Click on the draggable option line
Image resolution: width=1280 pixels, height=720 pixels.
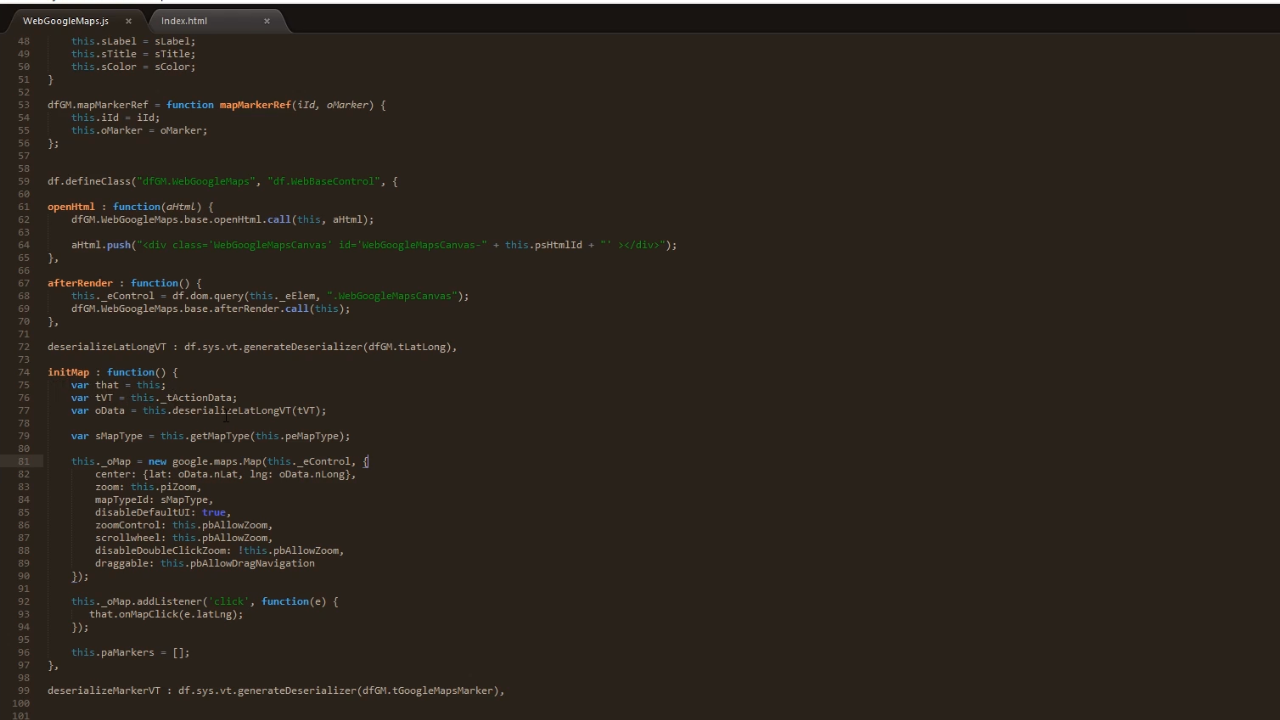pos(204,563)
